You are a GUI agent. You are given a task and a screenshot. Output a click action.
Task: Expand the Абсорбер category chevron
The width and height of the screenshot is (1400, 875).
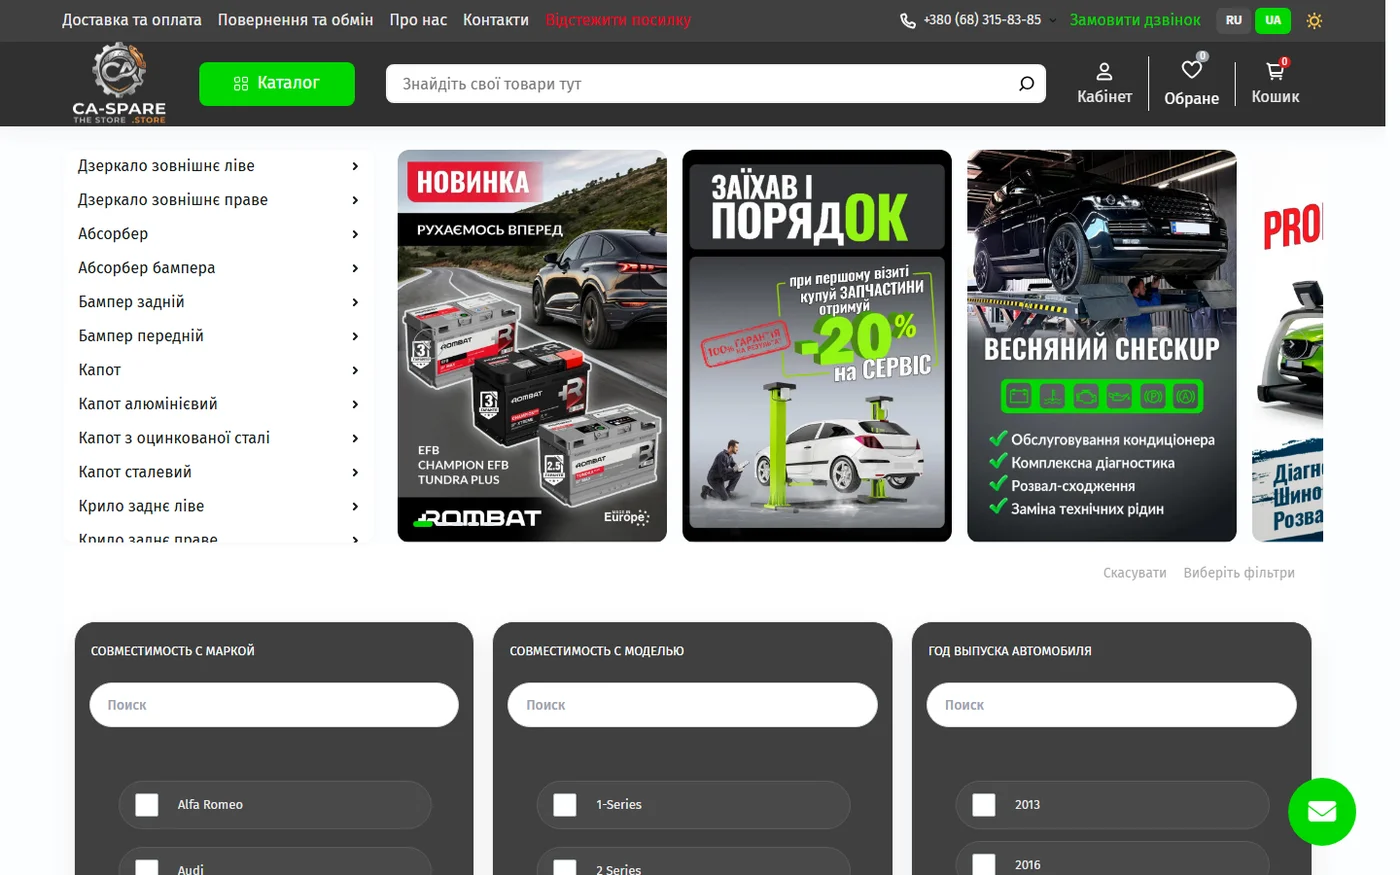[355, 234]
